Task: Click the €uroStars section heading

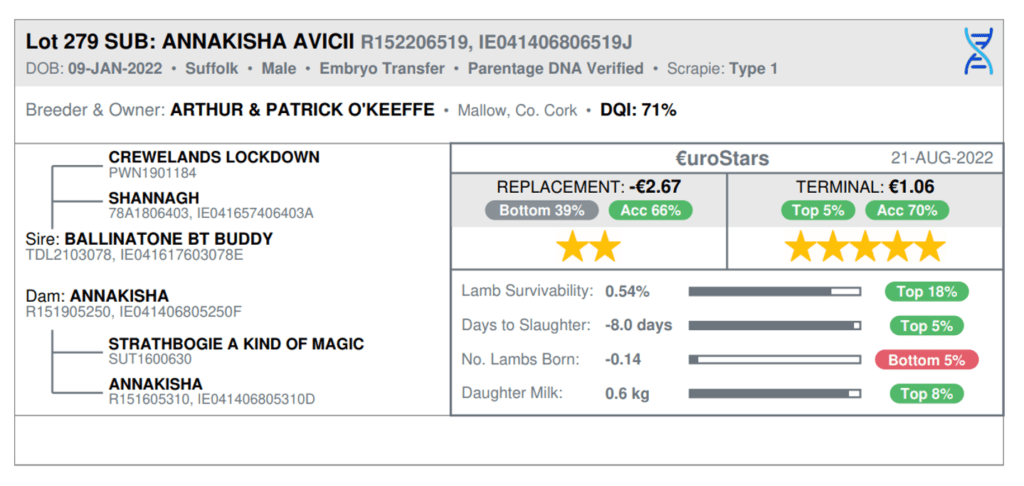Action: coord(722,158)
